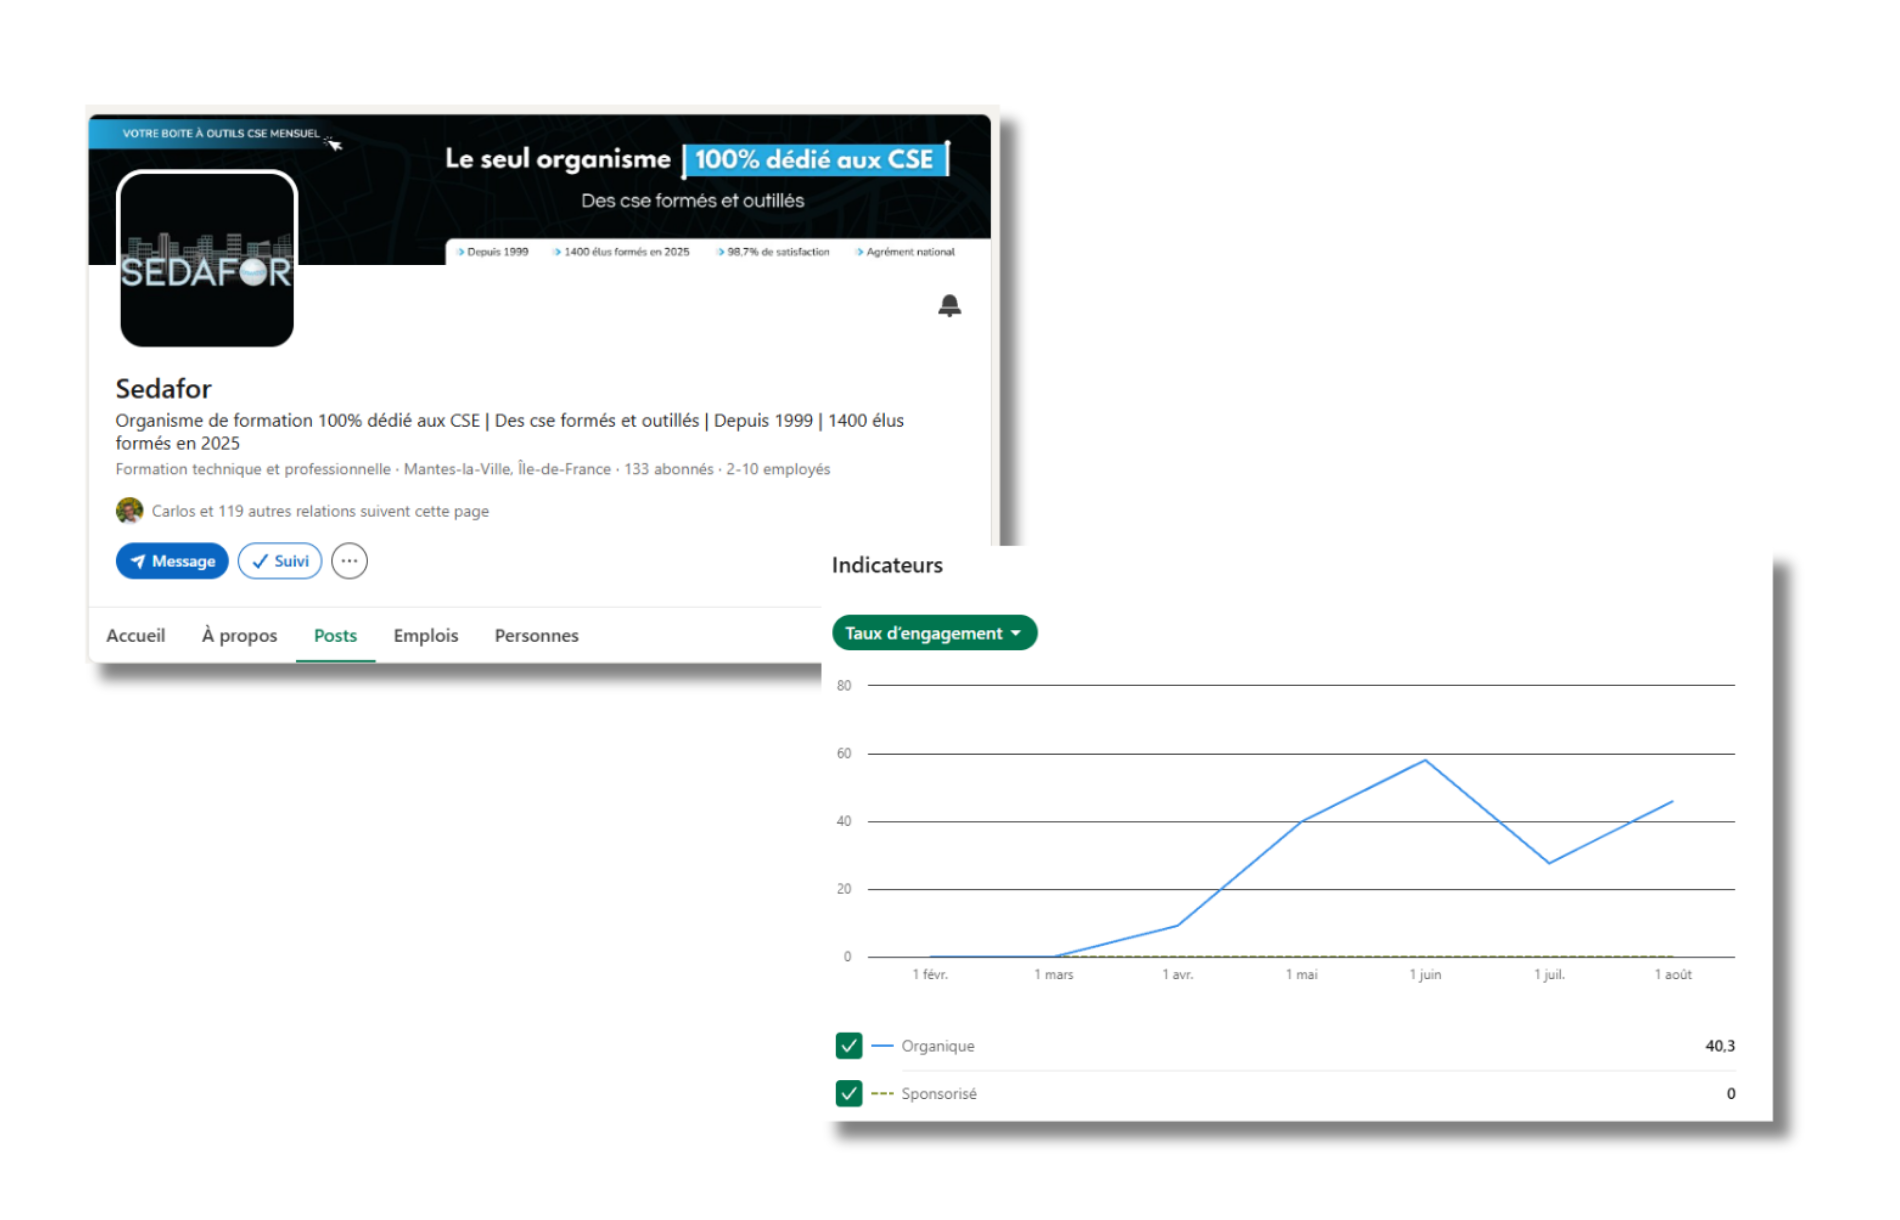
Task: Click the '1 août' axis label
Action: click(x=1673, y=975)
